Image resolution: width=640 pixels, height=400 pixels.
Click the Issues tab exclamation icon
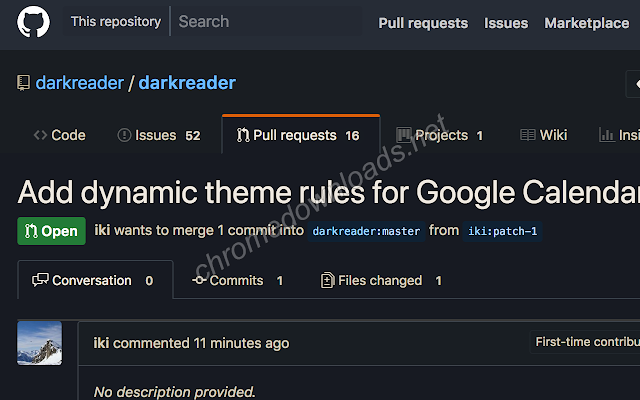(124, 135)
